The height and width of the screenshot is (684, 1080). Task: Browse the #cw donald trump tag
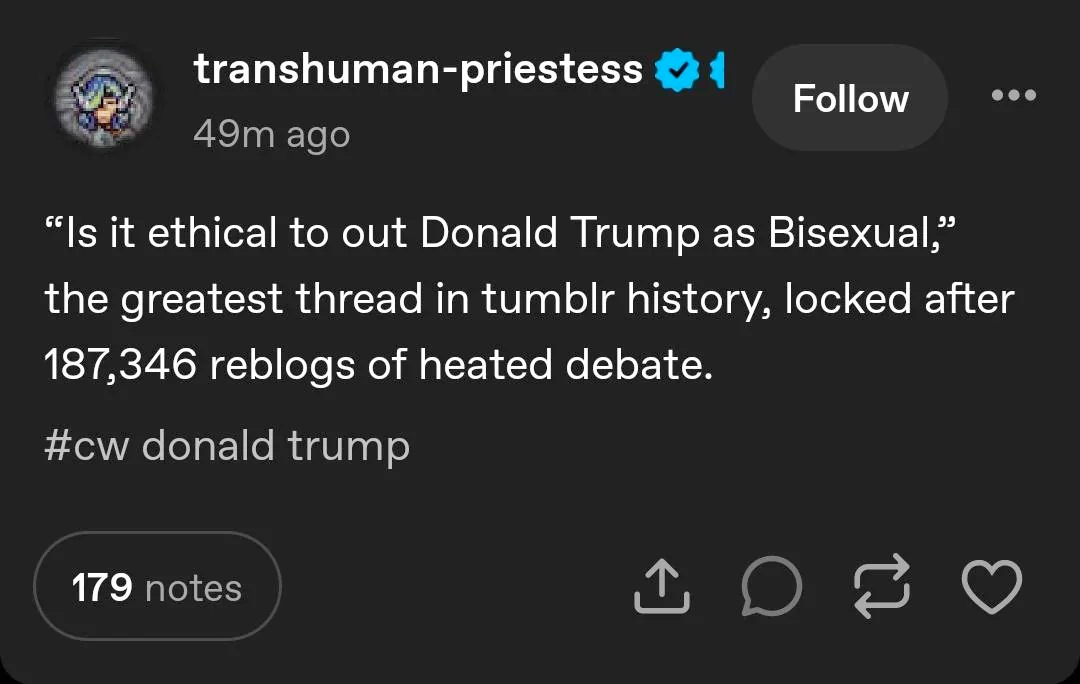[x=227, y=445]
